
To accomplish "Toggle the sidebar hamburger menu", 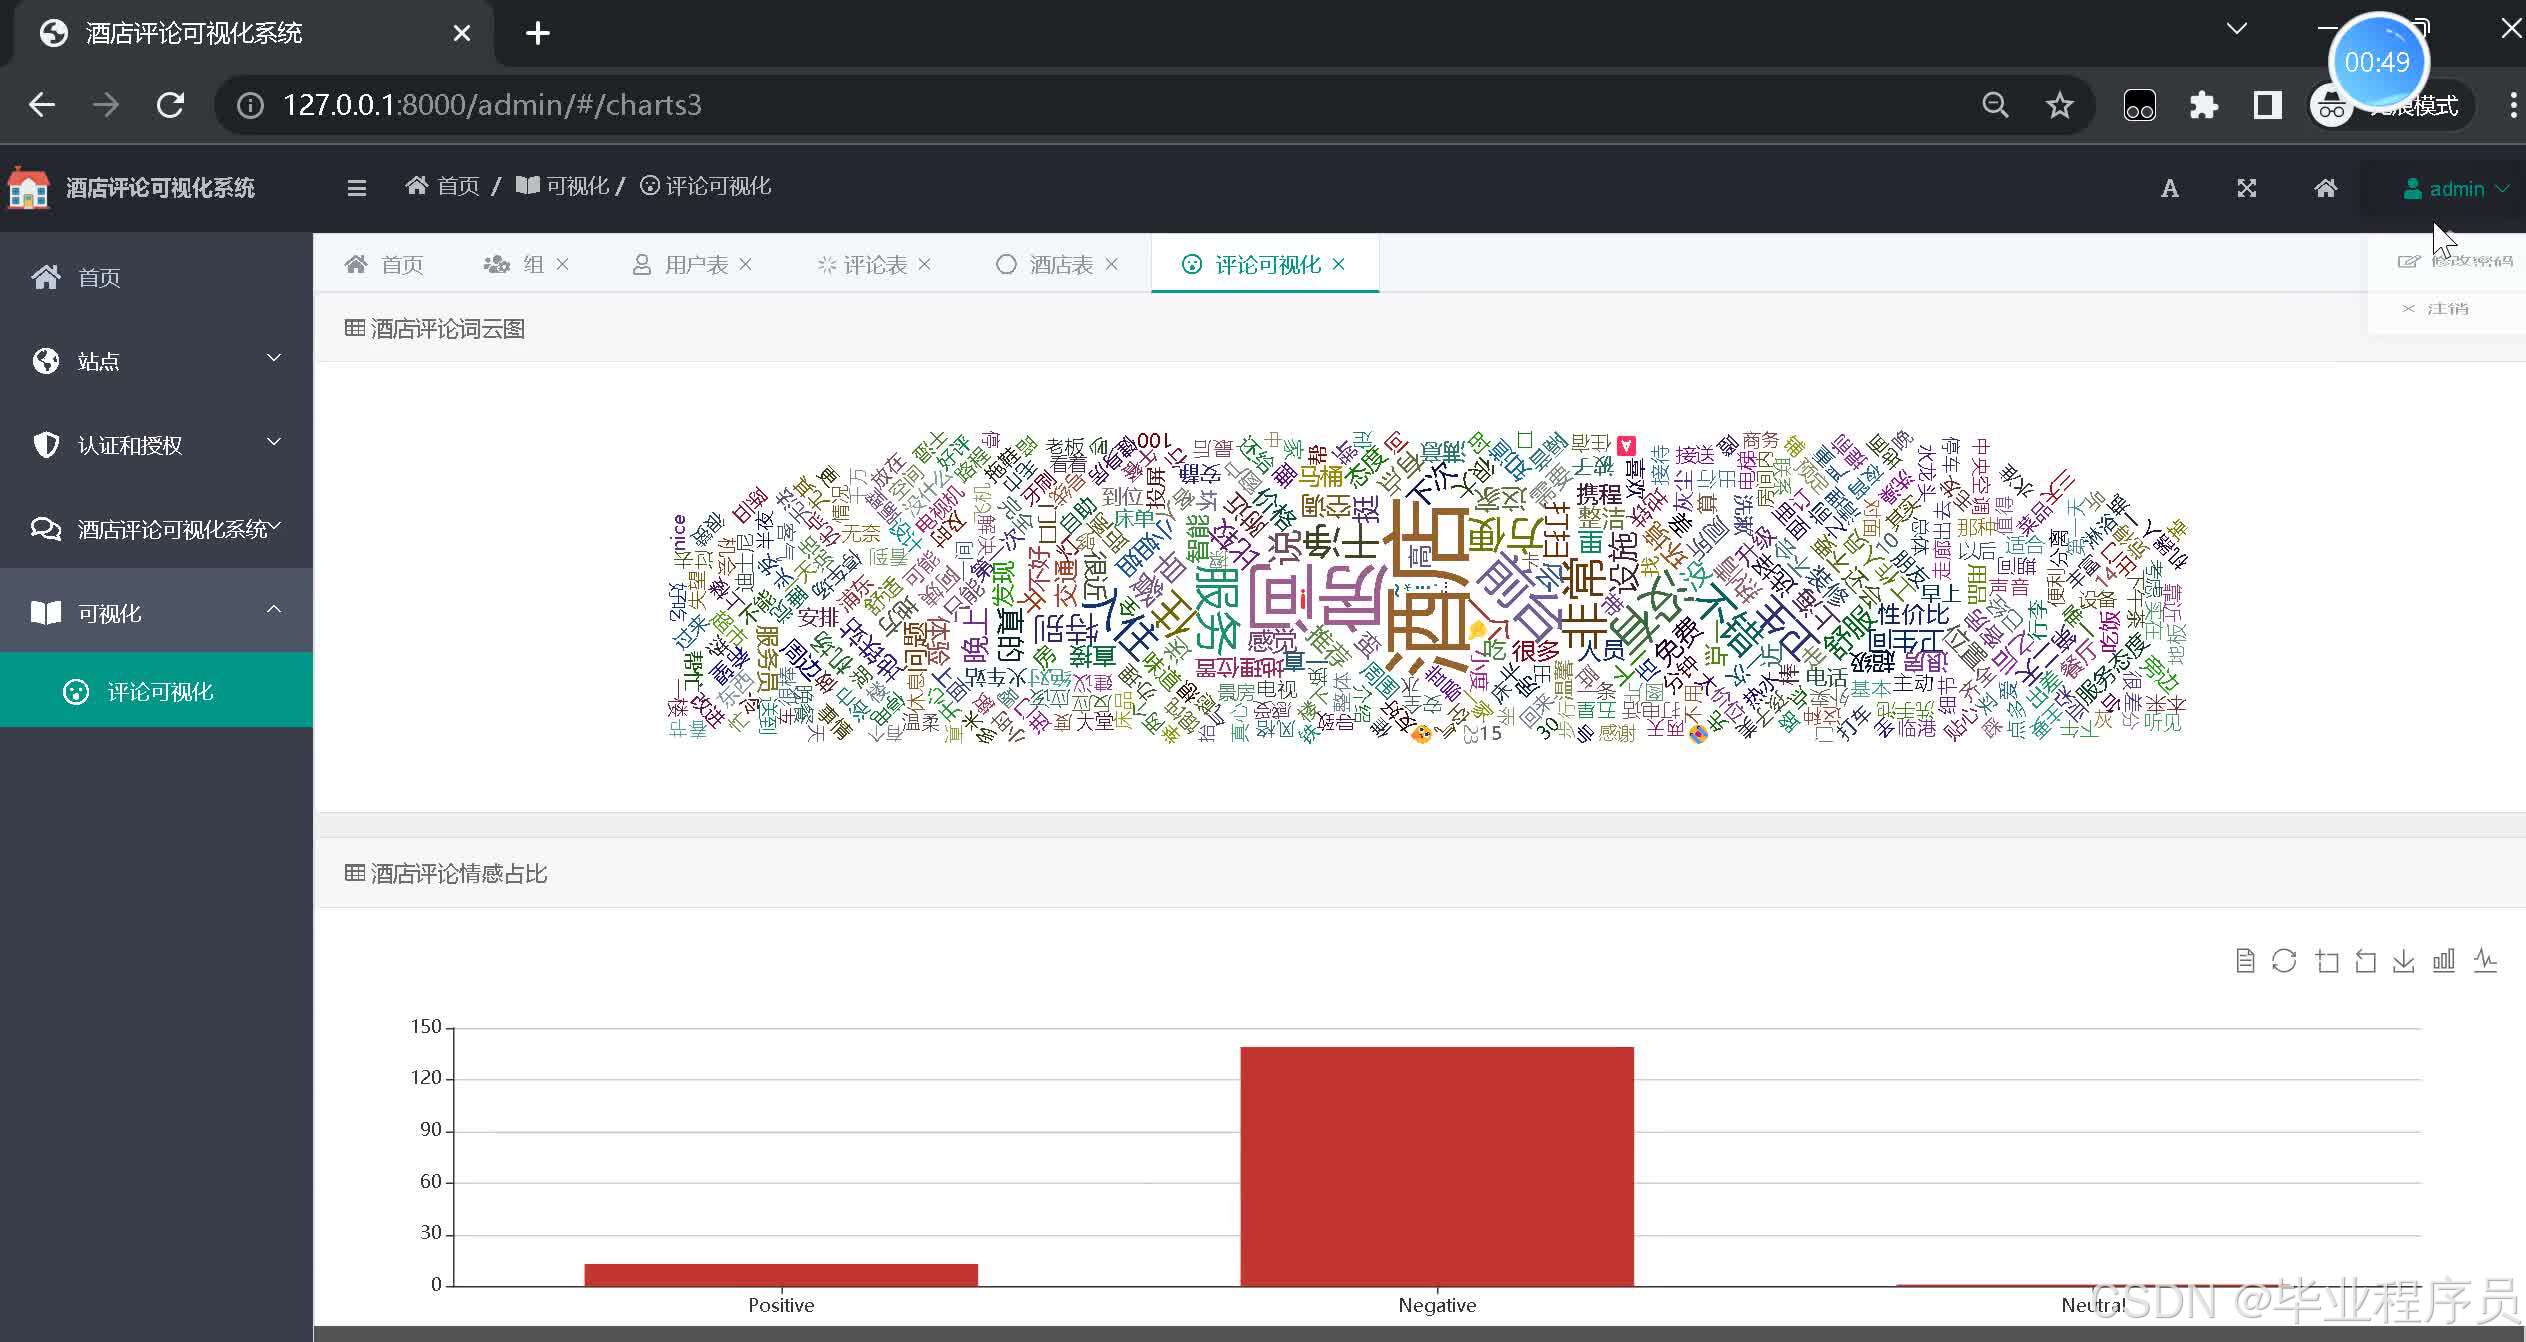I will click(x=356, y=188).
